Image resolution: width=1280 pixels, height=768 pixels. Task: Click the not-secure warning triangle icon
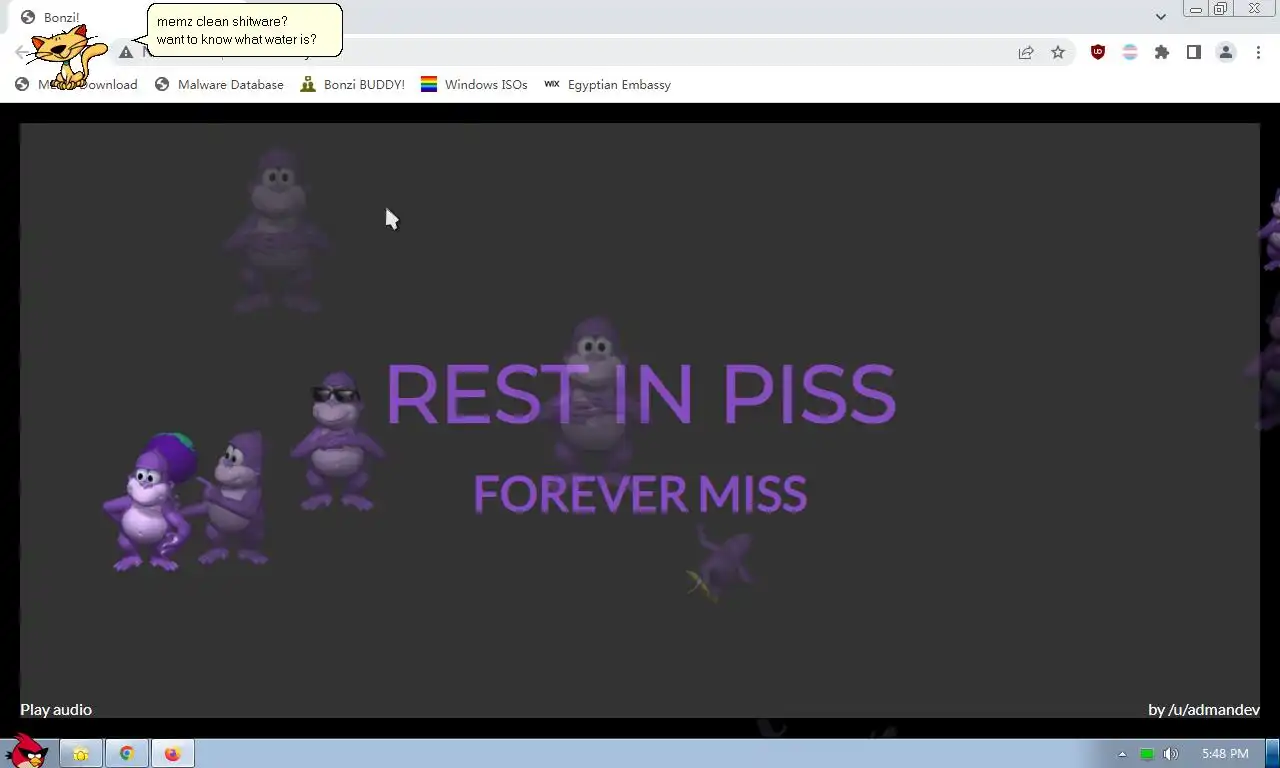pyautogui.click(x=126, y=53)
